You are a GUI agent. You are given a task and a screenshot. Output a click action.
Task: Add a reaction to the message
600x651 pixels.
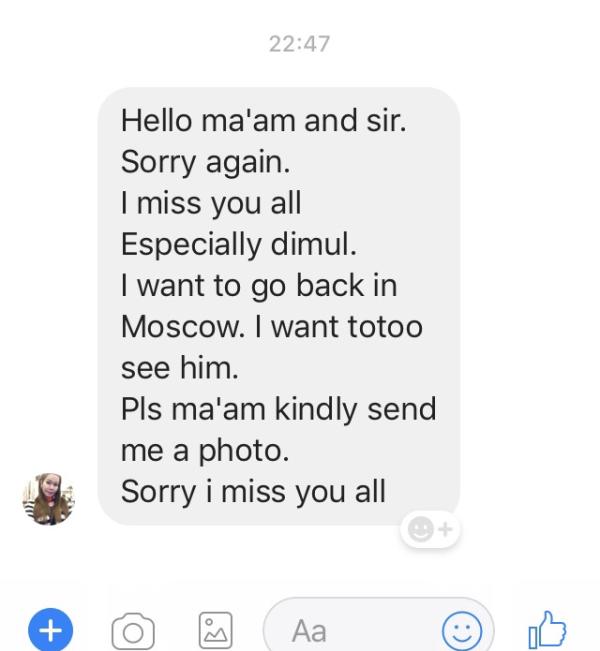pos(430,529)
